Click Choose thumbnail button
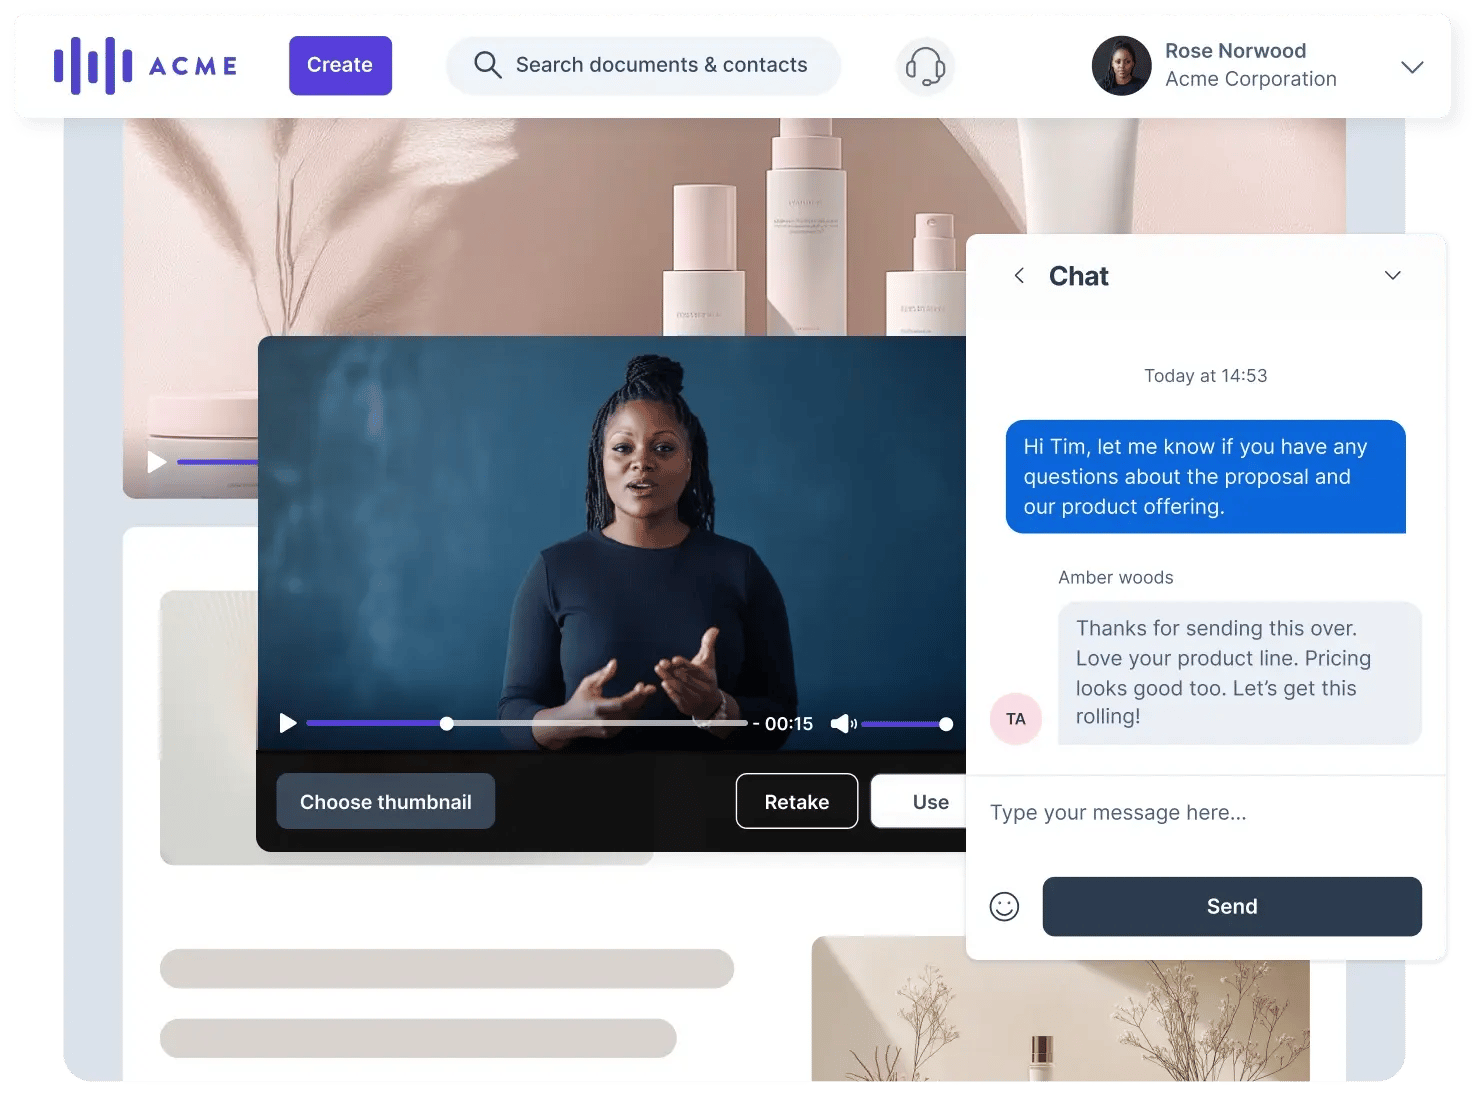The image size is (1472, 1095). (385, 802)
